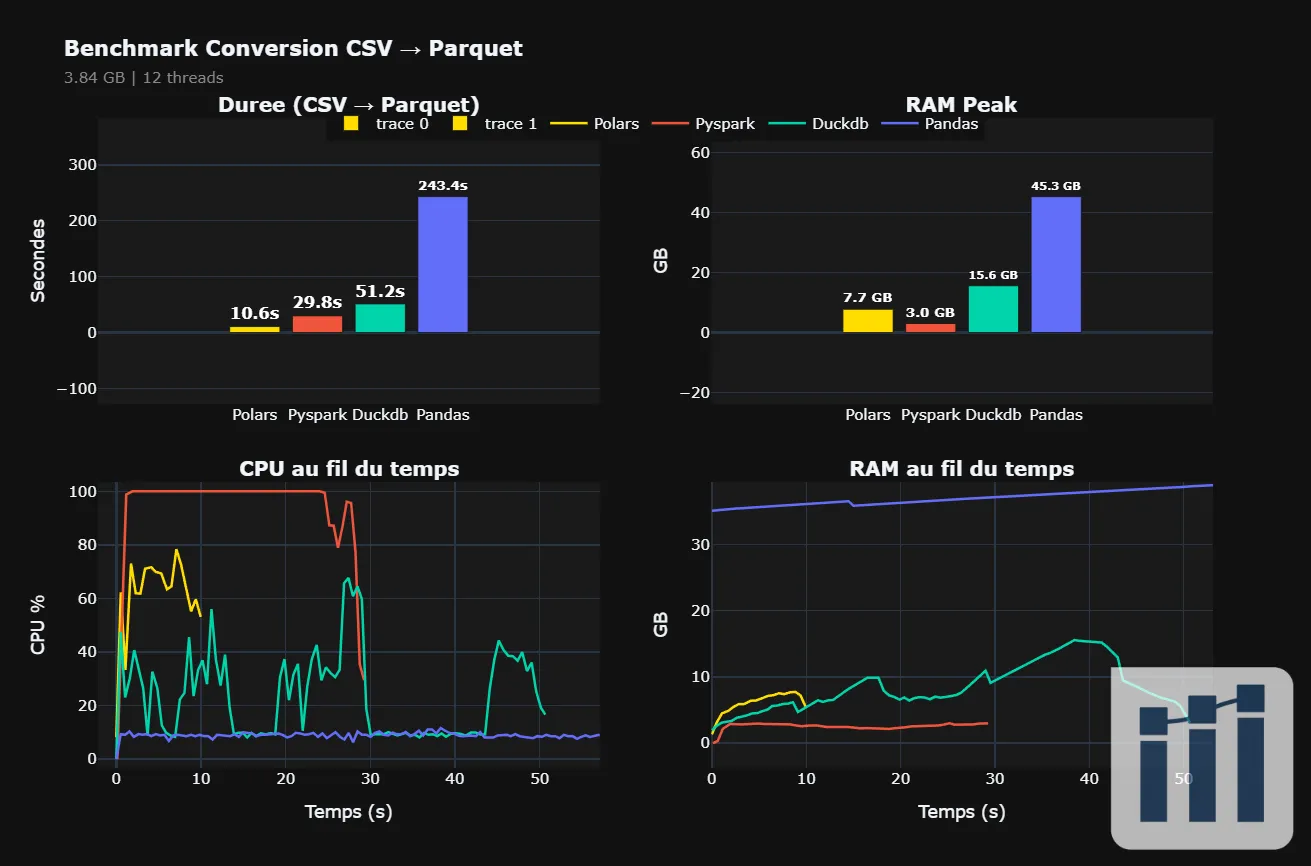The height and width of the screenshot is (866, 1311).
Task: Select the Duckdb 51.2s duration bar
Action: pos(380,318)
